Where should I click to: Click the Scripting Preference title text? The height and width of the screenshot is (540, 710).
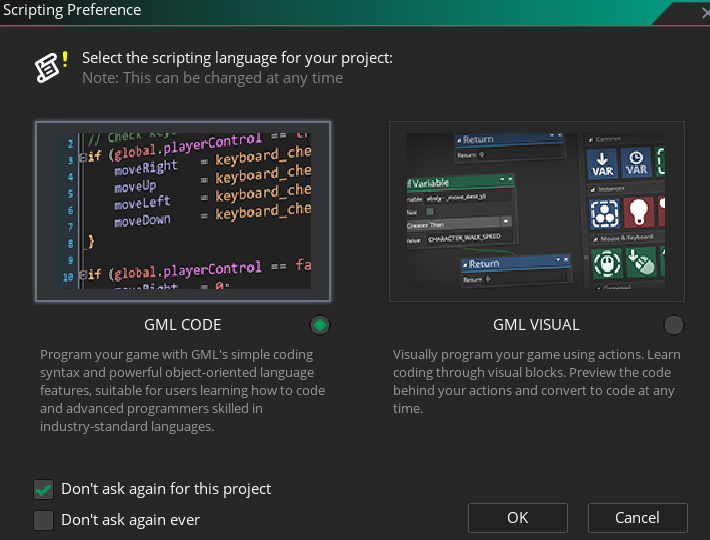[72, 10]
